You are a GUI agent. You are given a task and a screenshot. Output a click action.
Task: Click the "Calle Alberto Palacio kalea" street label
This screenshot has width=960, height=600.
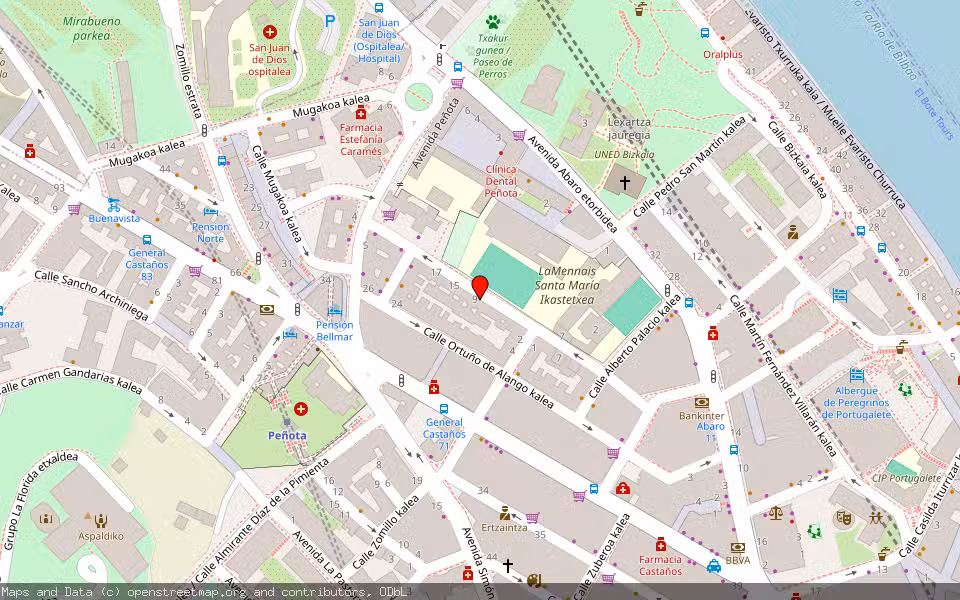635,346
